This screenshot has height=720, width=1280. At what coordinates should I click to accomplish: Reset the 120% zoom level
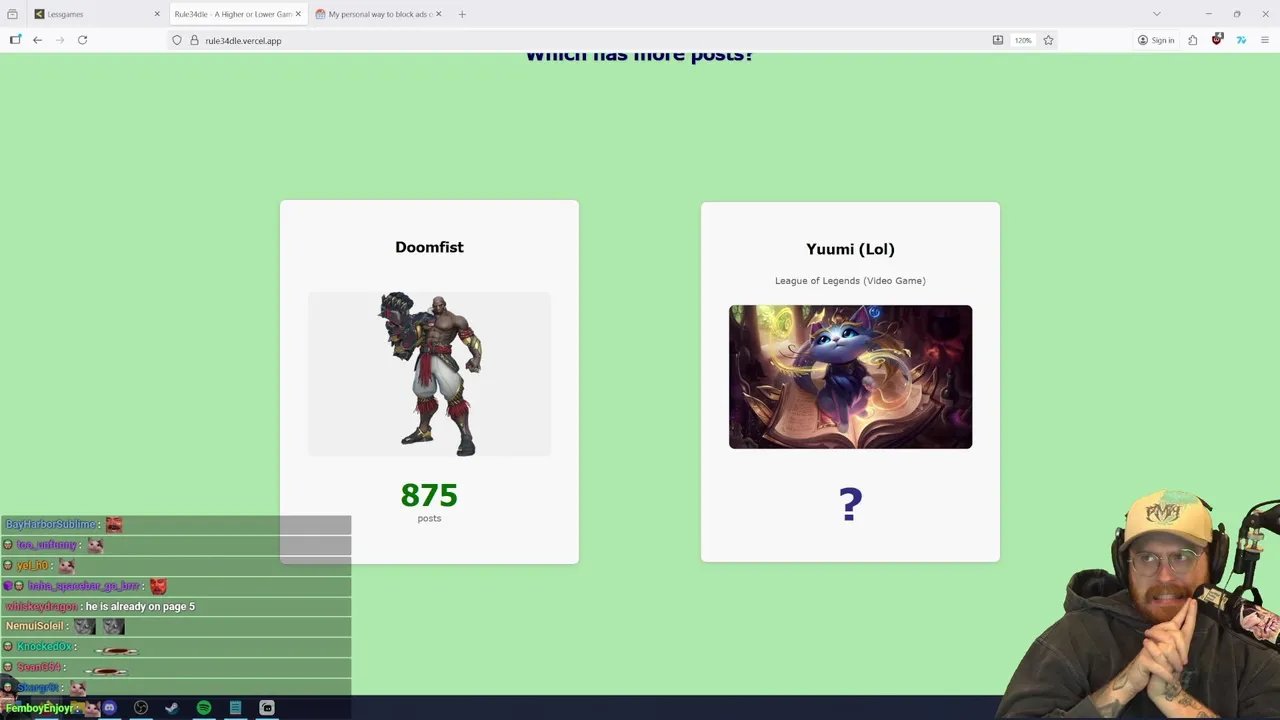1023,40
